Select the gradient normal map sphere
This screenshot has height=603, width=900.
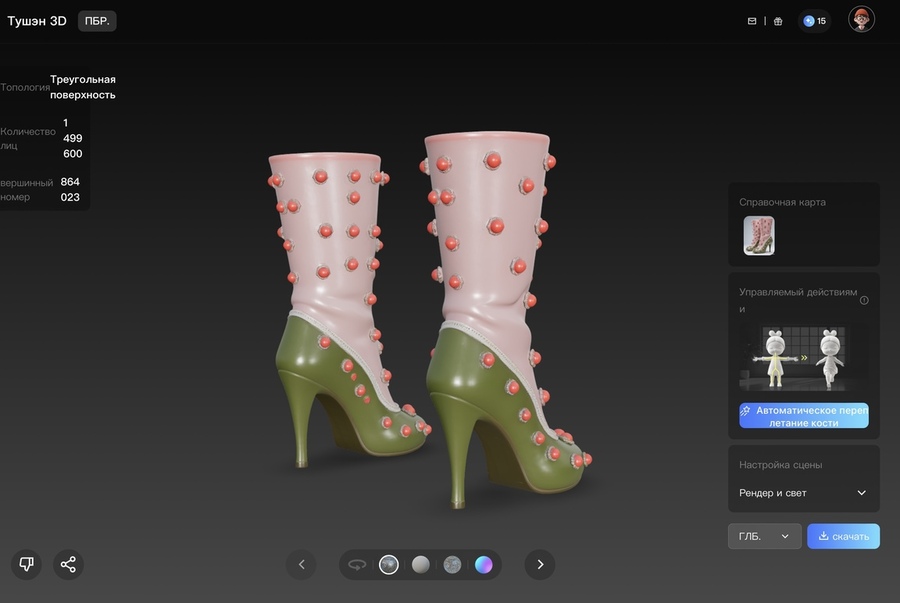point(484,565)
